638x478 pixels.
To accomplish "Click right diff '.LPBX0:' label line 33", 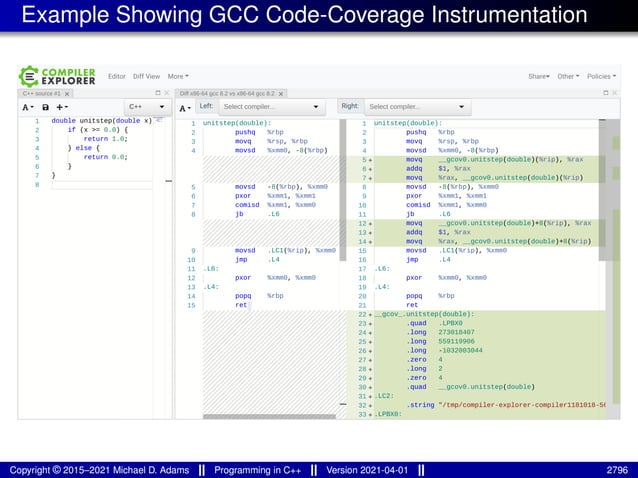I will tap(388, 414).
